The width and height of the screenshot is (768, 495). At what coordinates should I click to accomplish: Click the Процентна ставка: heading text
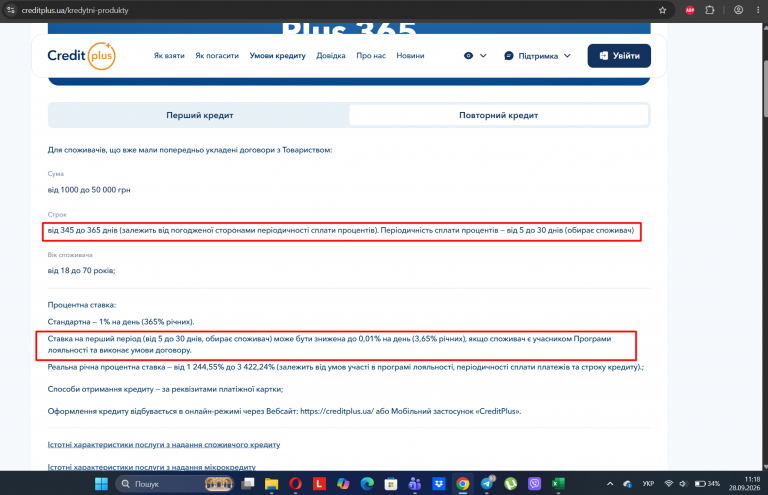(x=82, y=305)
